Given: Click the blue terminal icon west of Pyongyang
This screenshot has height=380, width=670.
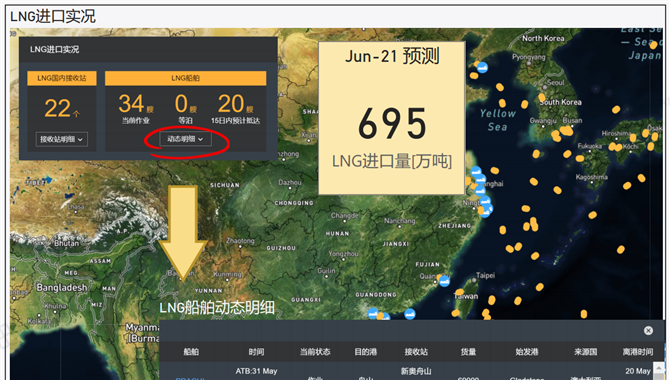Looking at the screenshot, I should coord(482,68).
